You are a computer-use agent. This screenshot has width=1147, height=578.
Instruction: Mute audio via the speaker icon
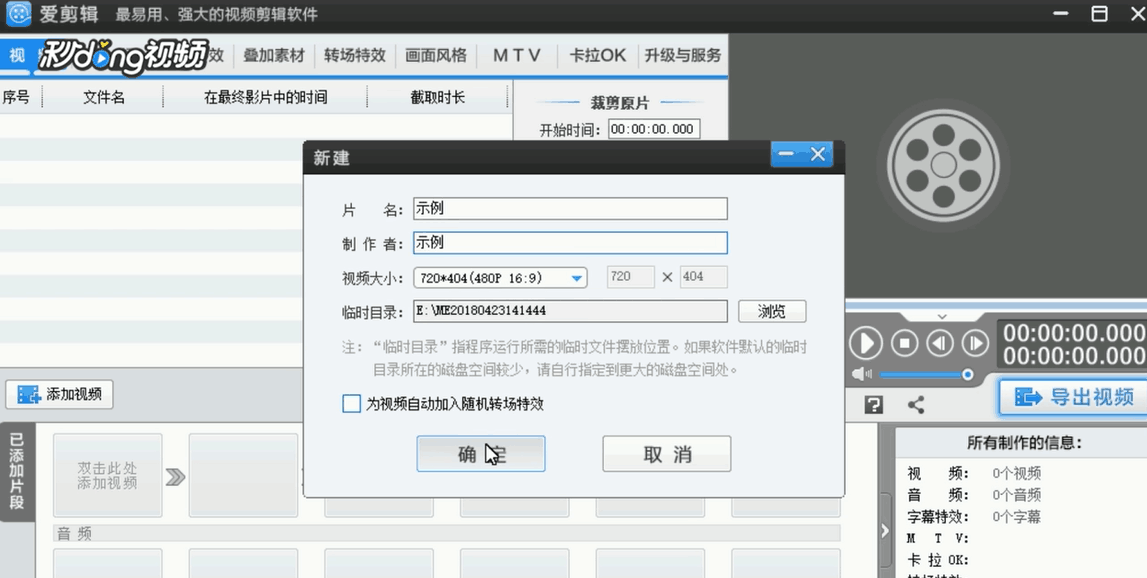(860, 374)
